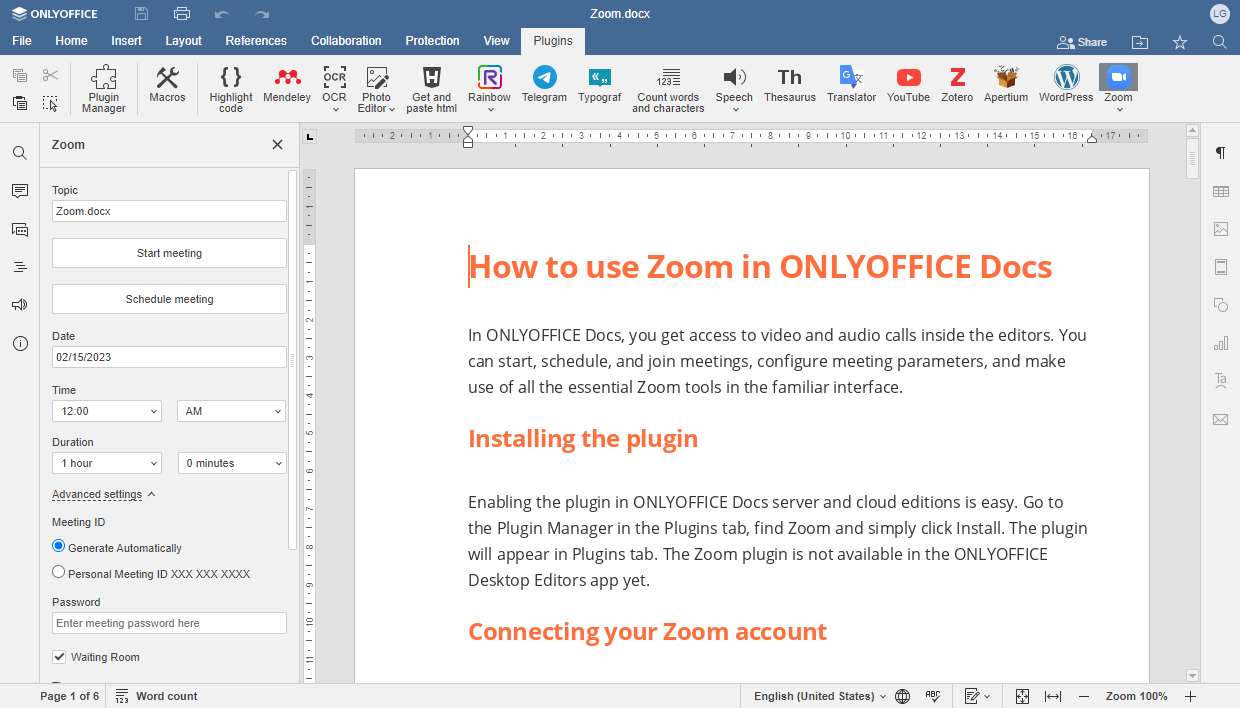
Task: Open the document language selector English (United States)
Action: point(820,696)
